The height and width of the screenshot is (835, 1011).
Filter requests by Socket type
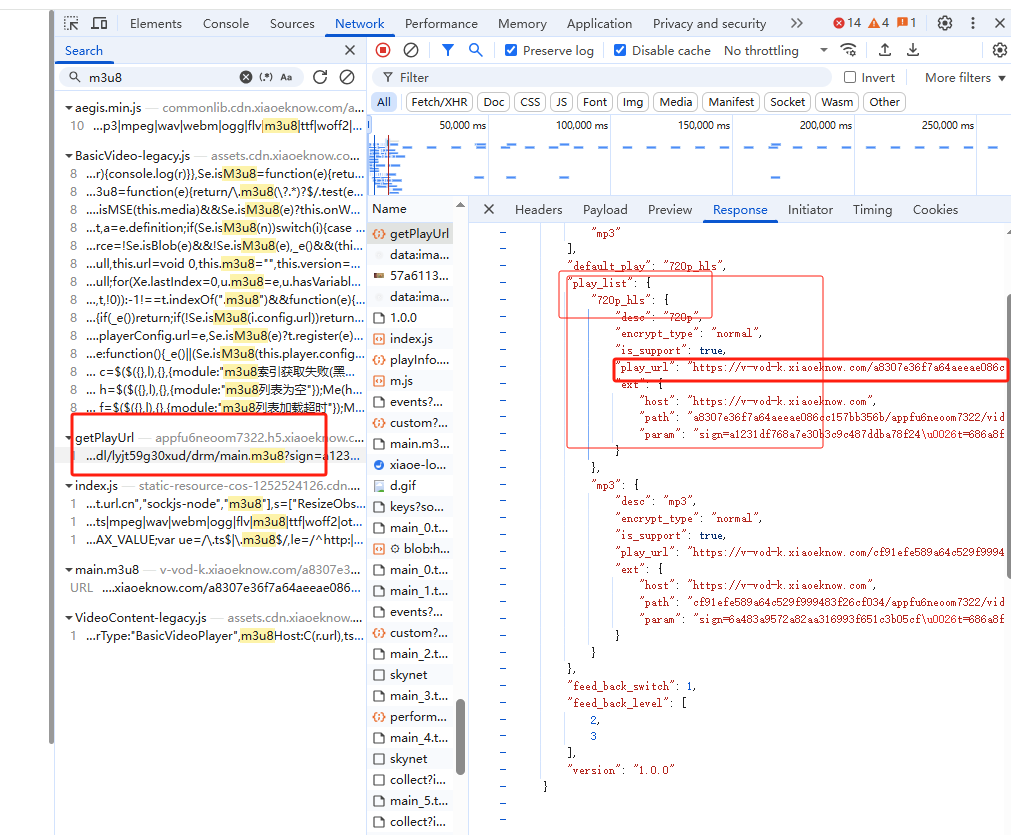tap(787, 102)
